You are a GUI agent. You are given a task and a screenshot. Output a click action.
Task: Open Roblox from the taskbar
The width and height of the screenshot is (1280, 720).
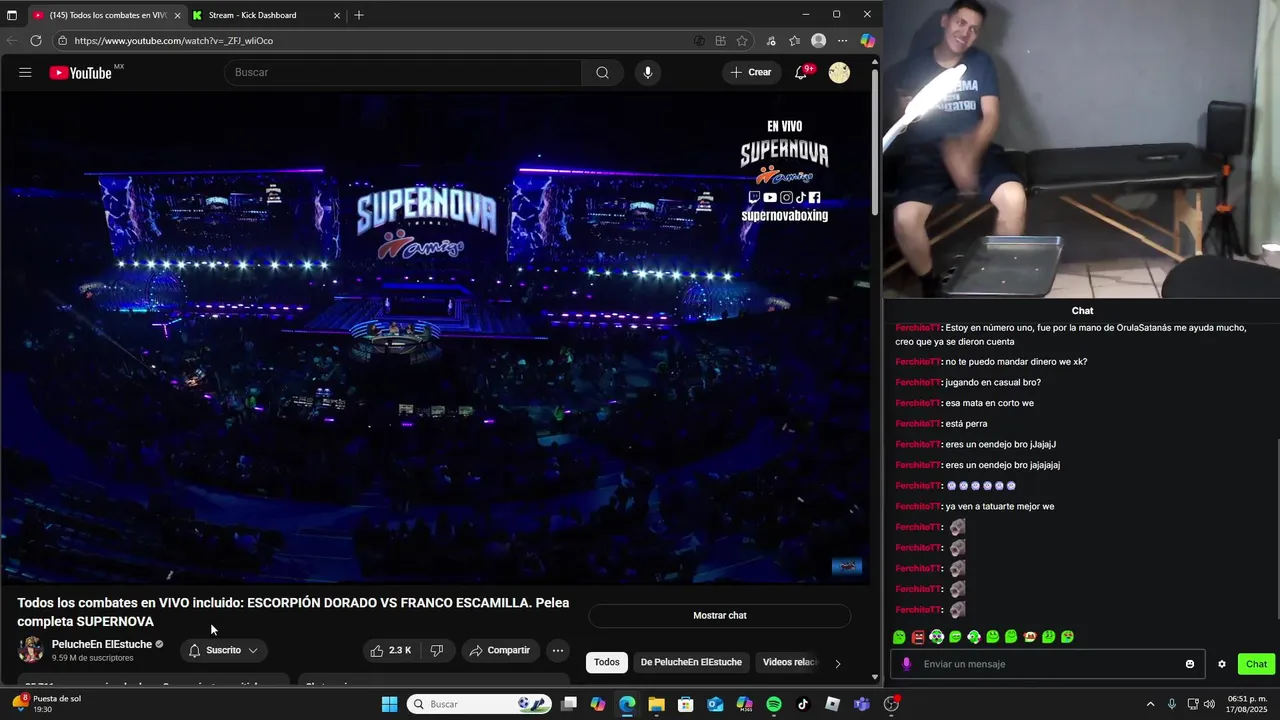point(833,704)
